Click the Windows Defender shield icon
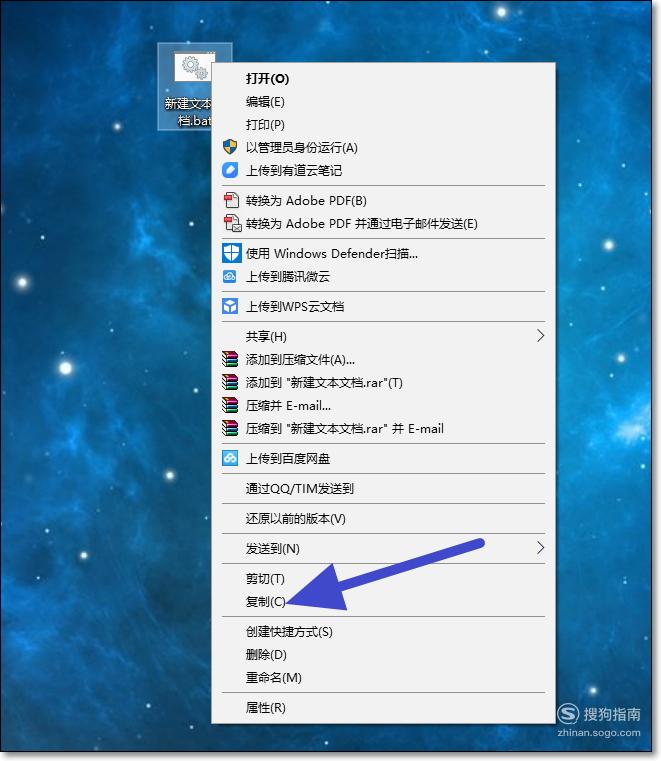The height and width of the screenshot is (761, 661). [x=231, y=253]
